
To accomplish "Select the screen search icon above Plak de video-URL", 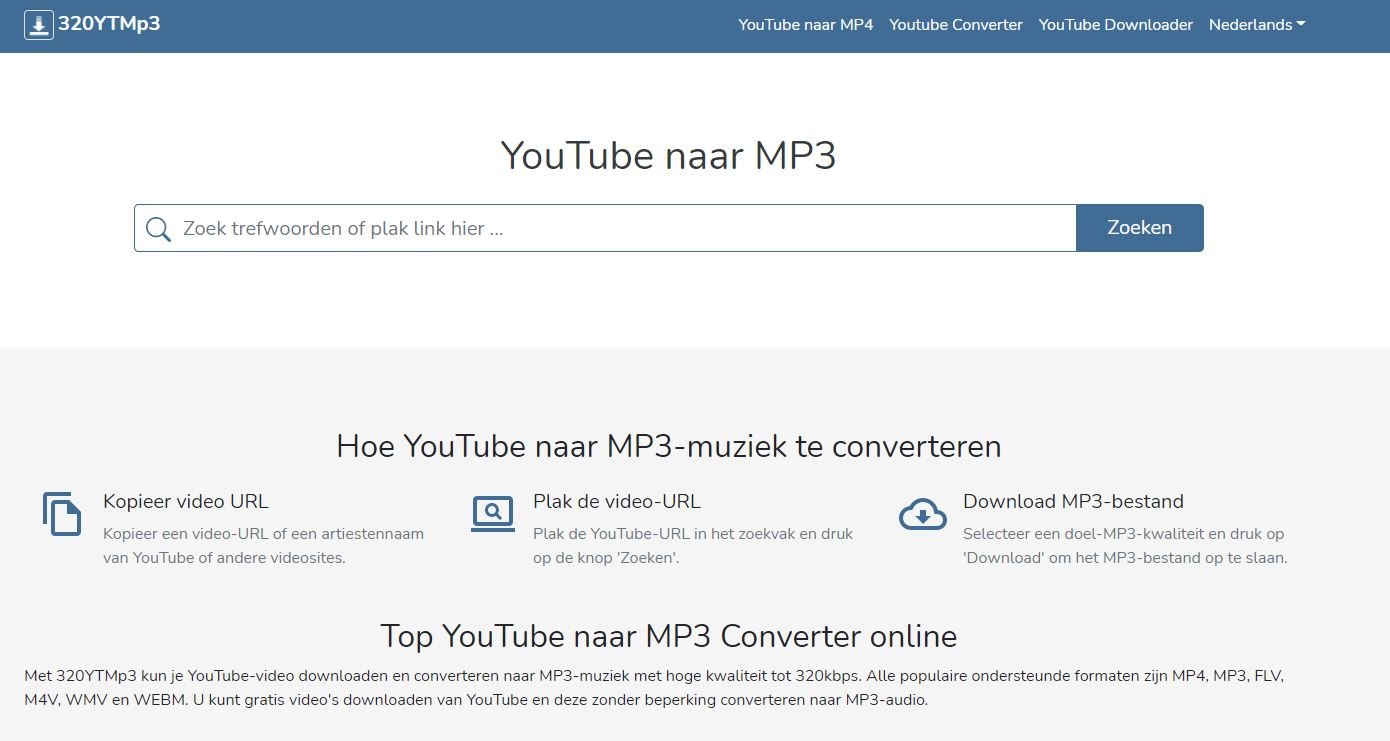I will click(x=492, y=514).
